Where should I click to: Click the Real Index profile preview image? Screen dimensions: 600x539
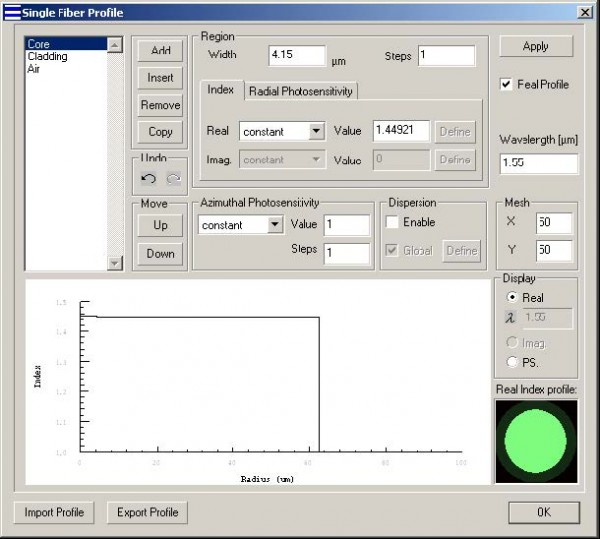(536, 441)
